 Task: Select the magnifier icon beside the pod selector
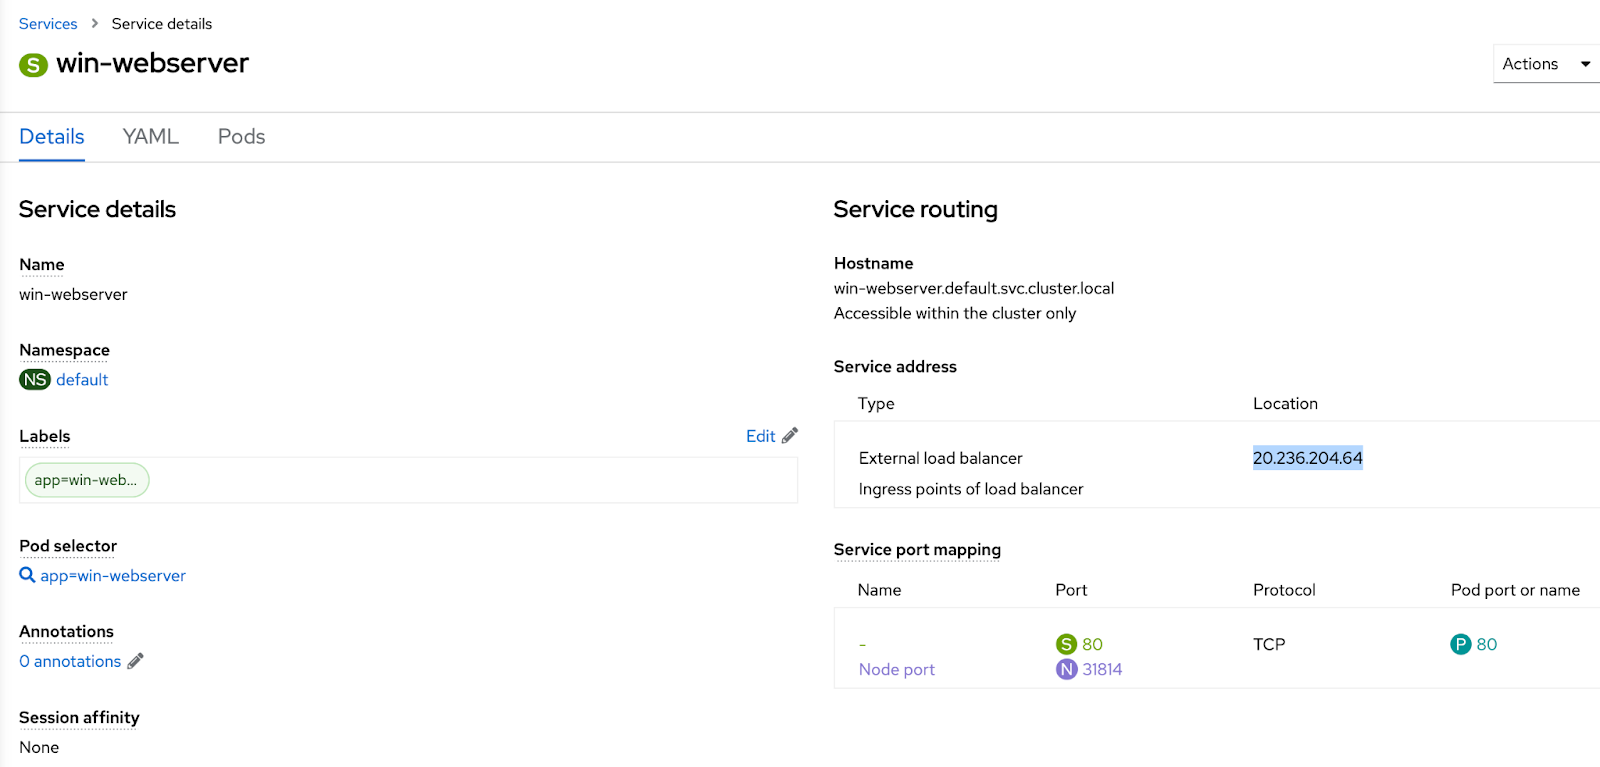[x=27, y=575]
